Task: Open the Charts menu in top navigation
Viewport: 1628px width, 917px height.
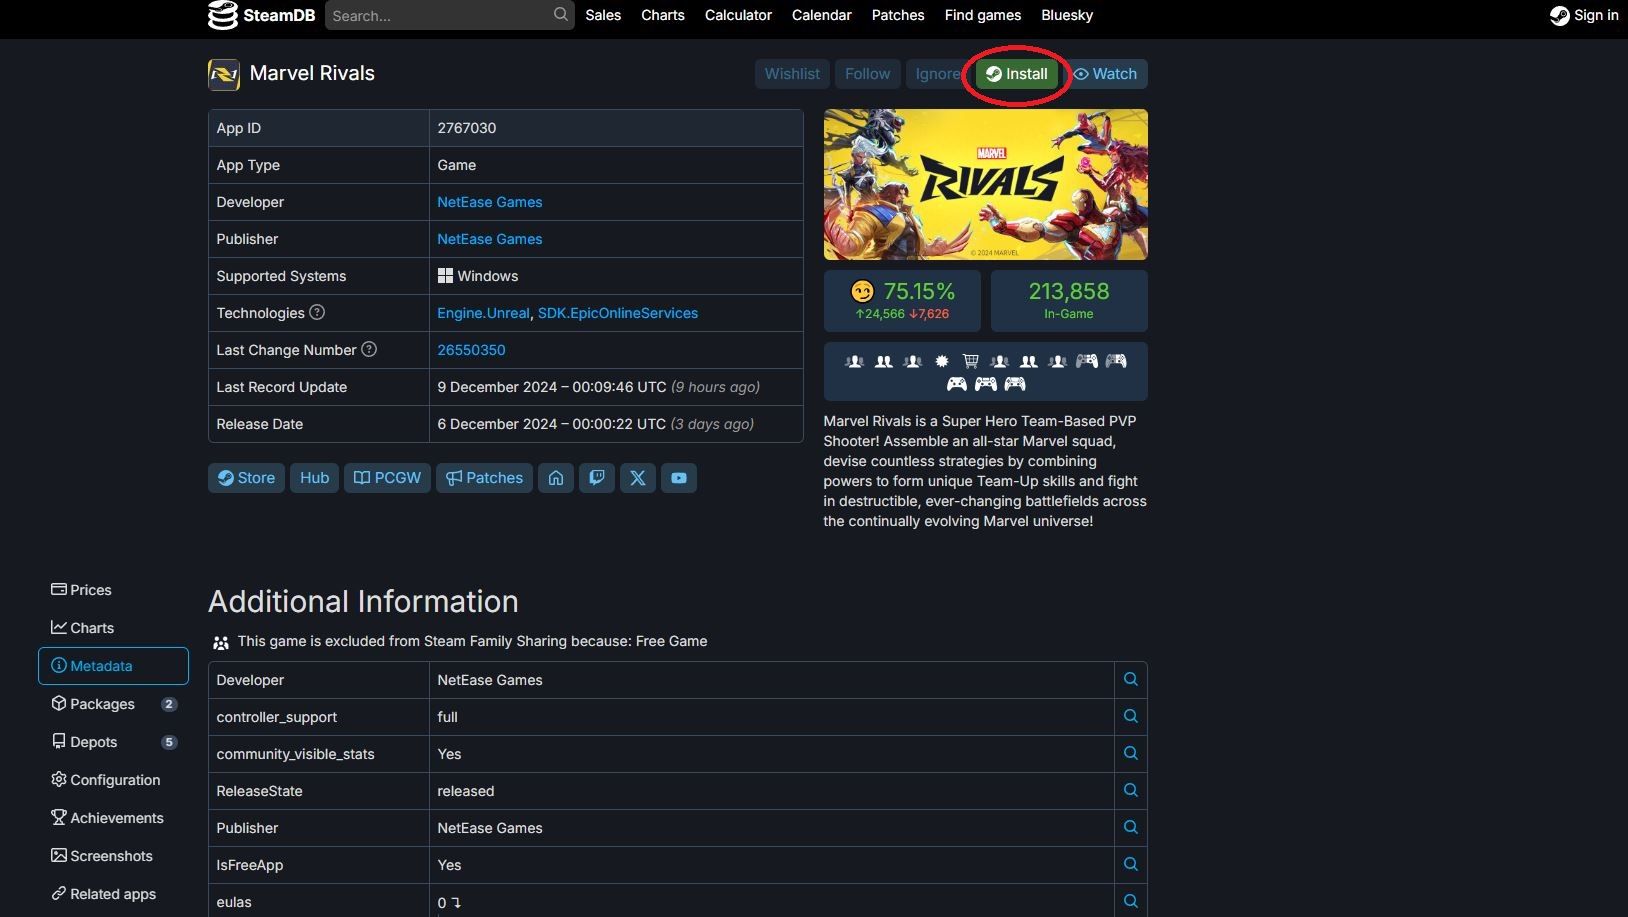Action: point(663,15)
